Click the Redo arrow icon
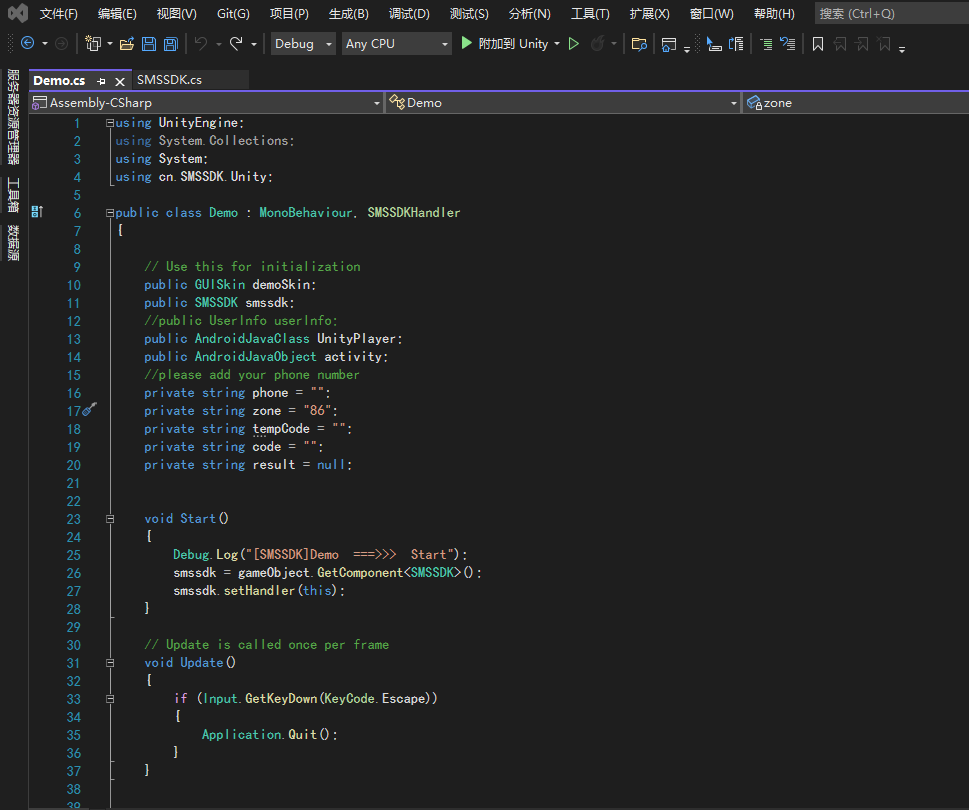969x810 pixels. 236,43
